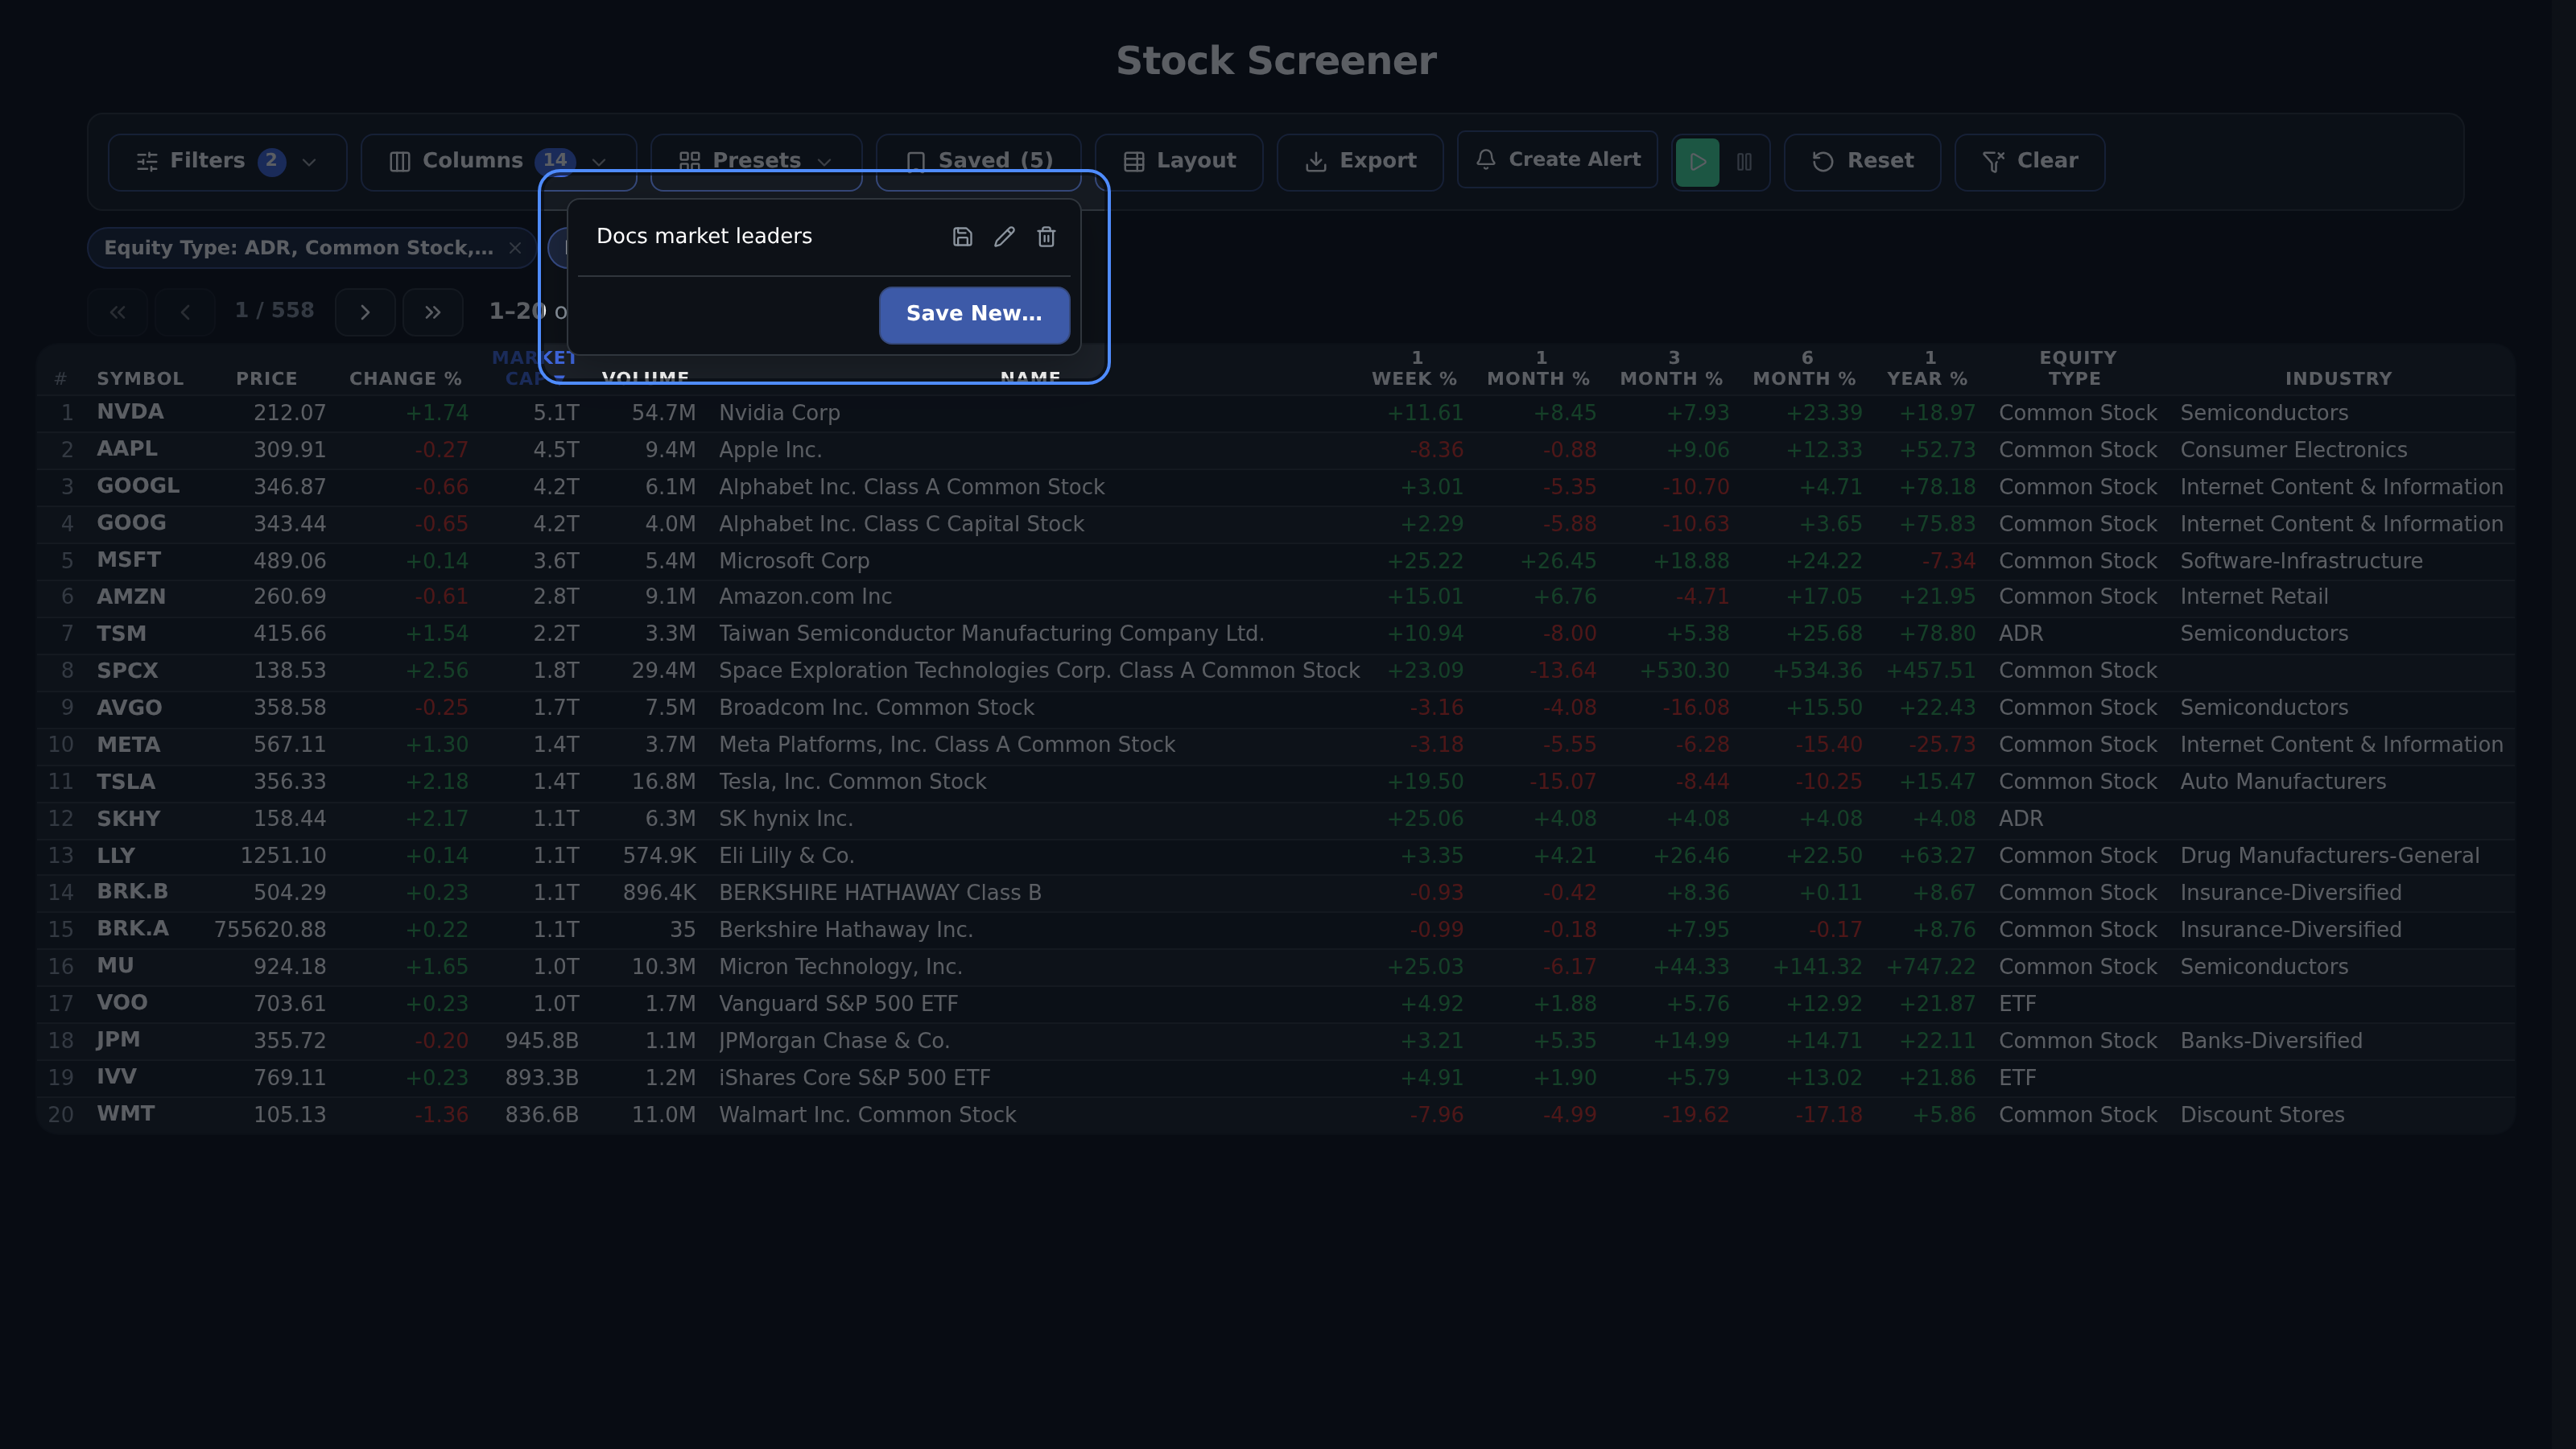Toggle the Saved (5) screens menu

pyautogui.click(x=978, y=161)
